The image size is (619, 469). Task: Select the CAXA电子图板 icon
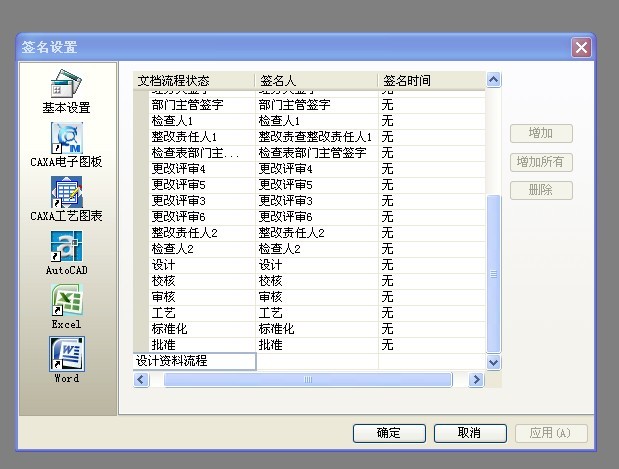66,145
